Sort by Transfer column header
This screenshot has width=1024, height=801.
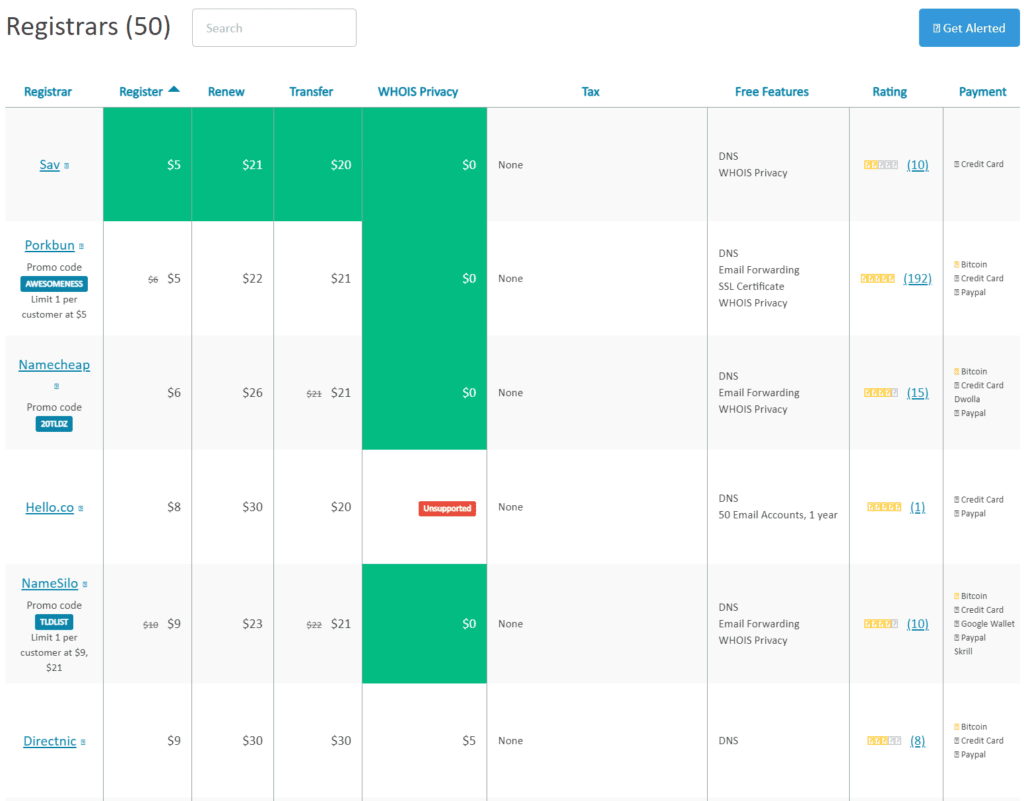coord(311,92)
